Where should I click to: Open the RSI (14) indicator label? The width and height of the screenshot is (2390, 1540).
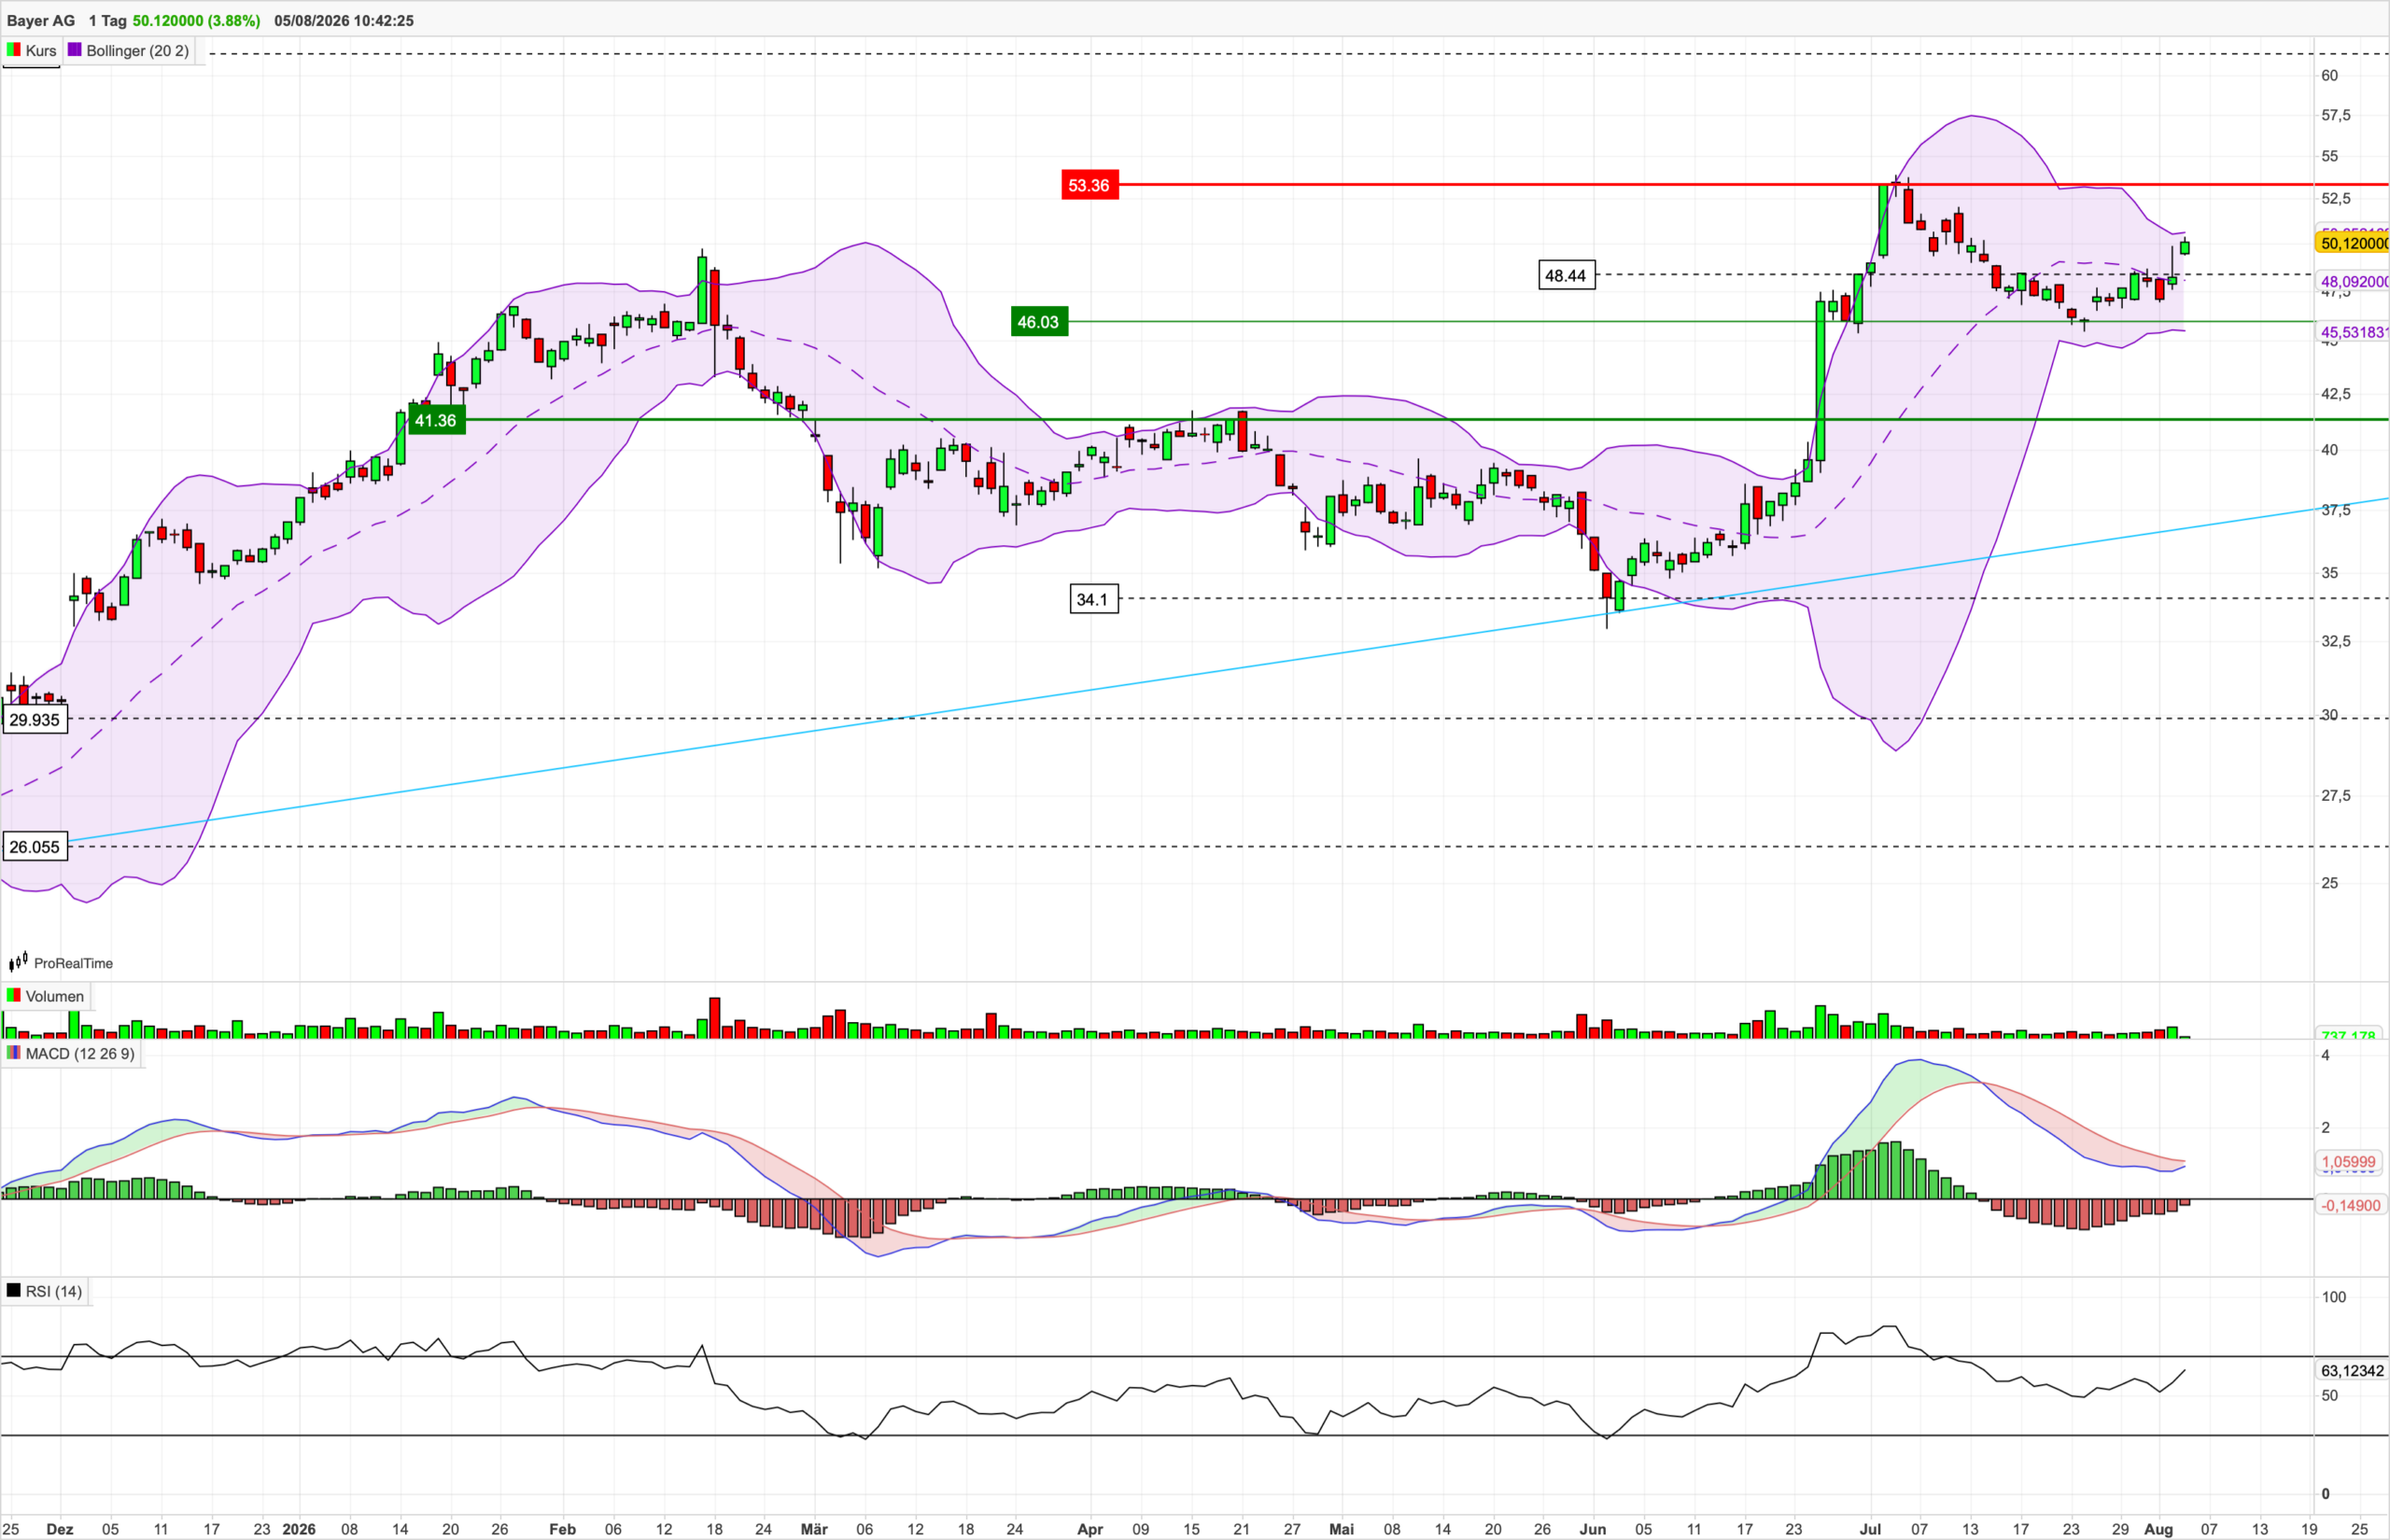coord(54,1291)
